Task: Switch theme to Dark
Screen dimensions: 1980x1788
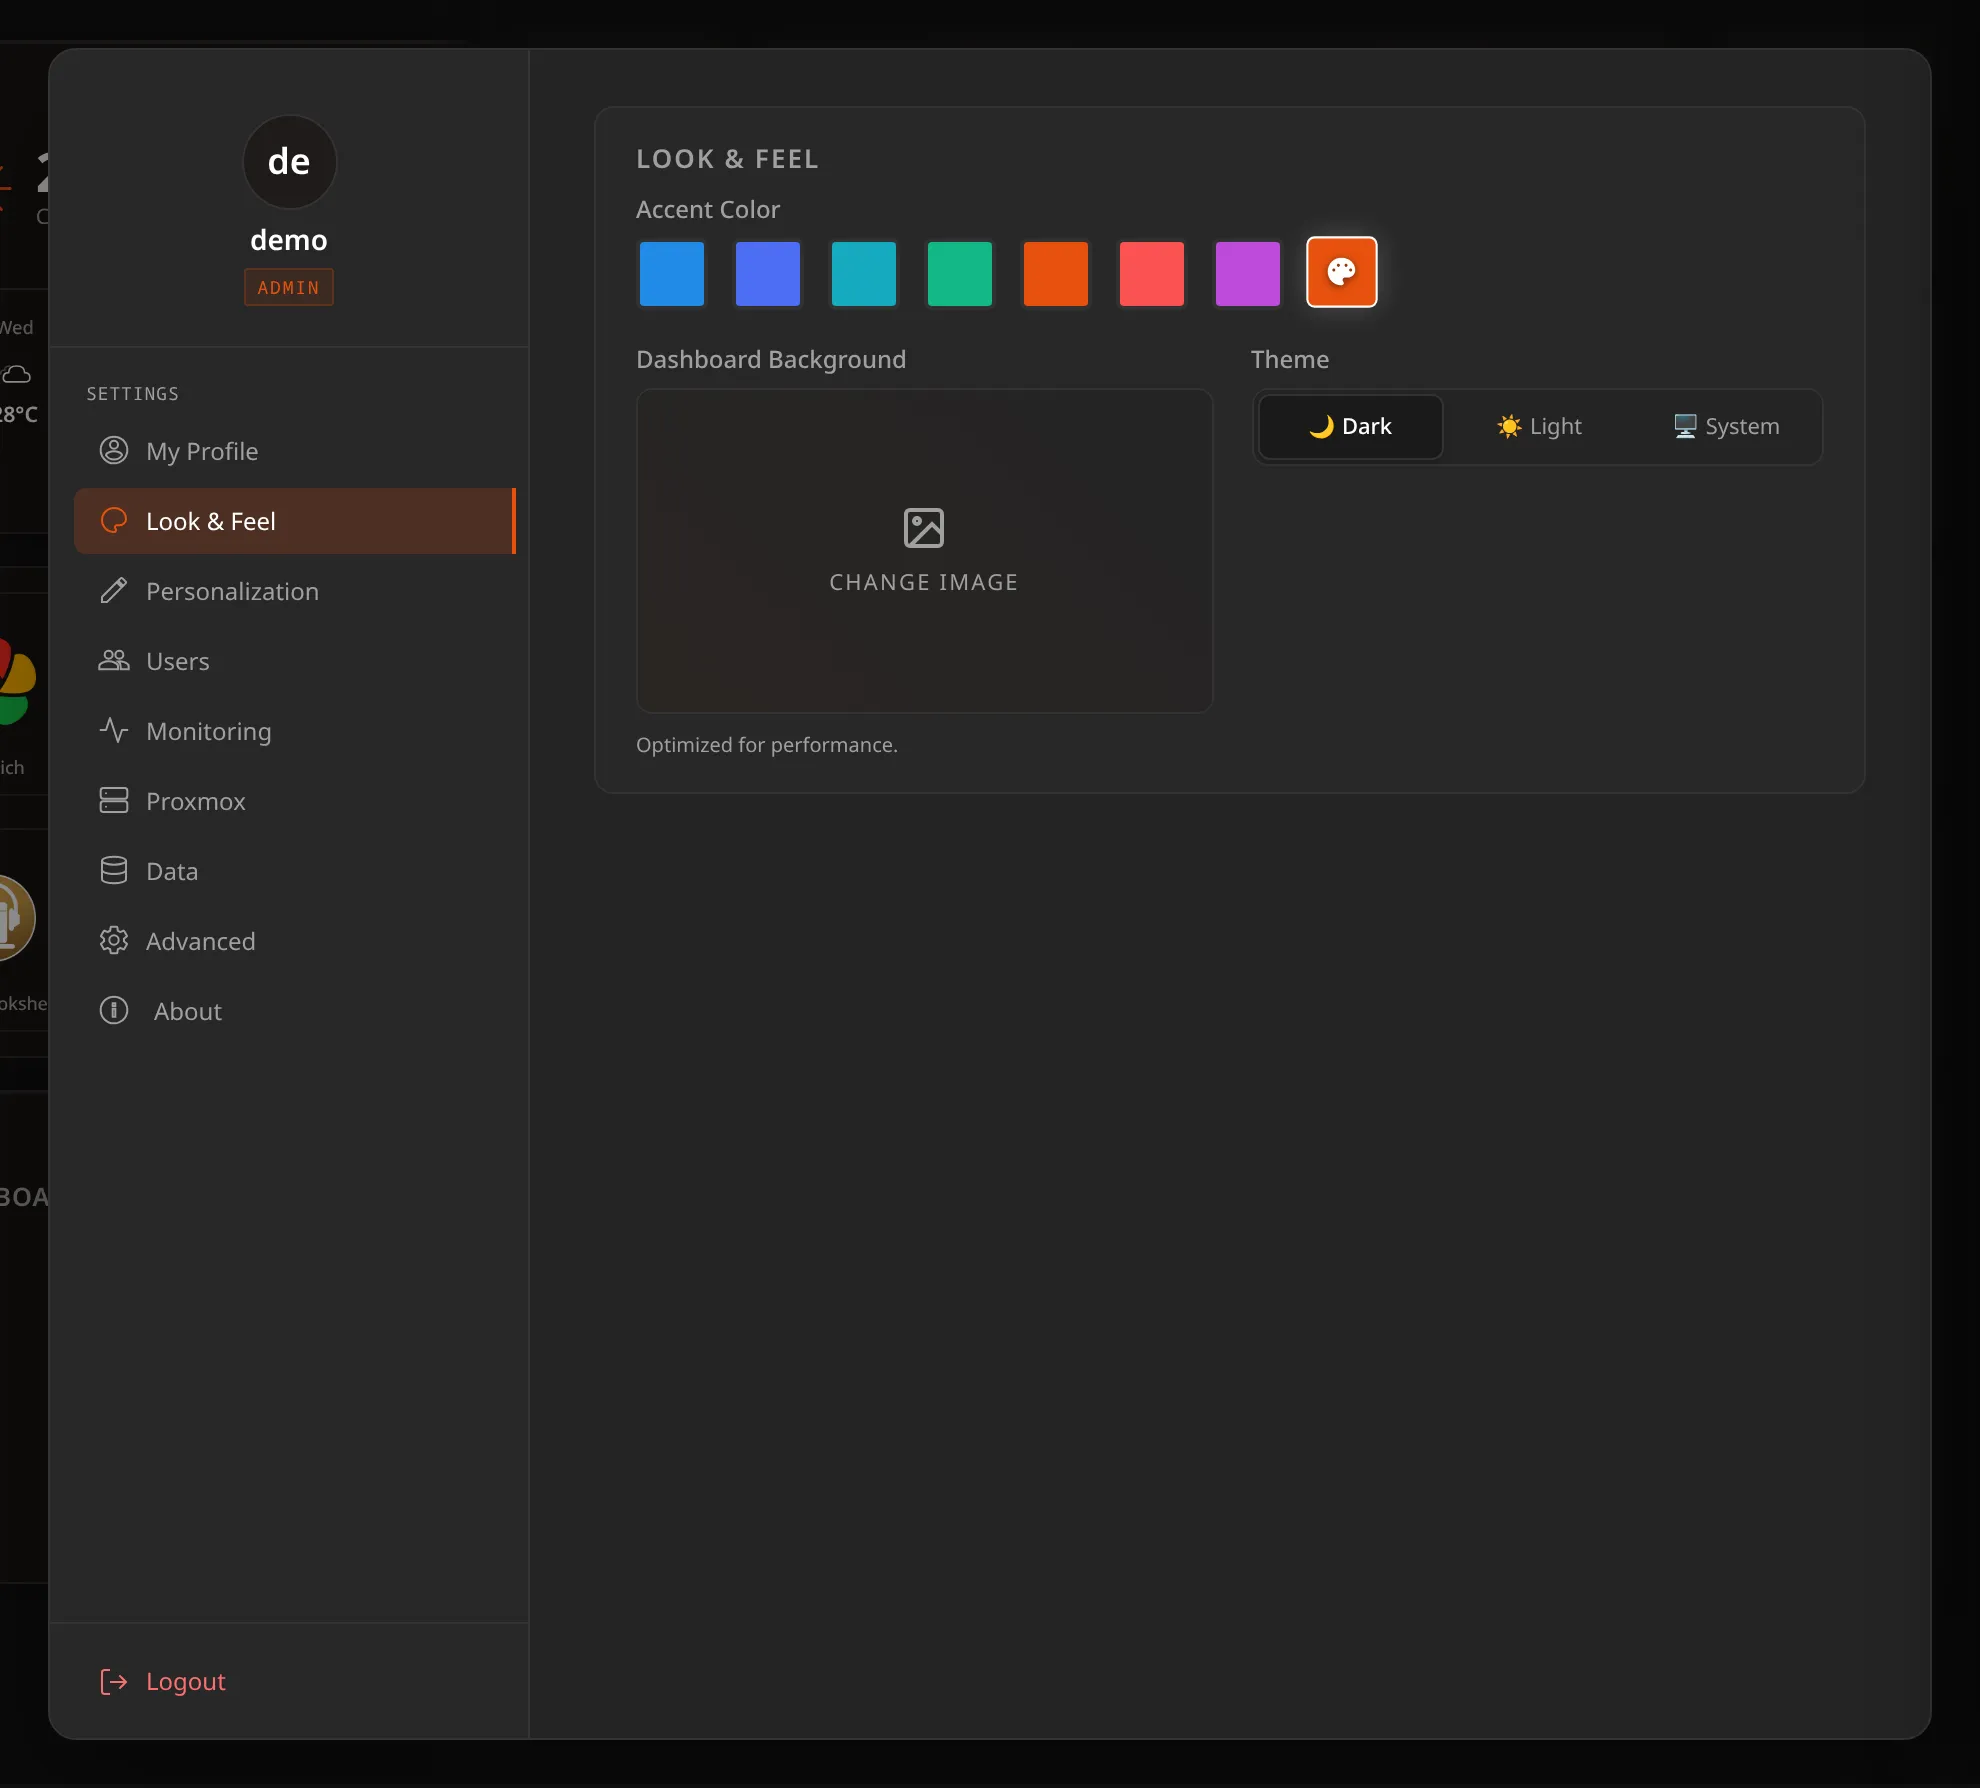Action: pos(1350,427)
